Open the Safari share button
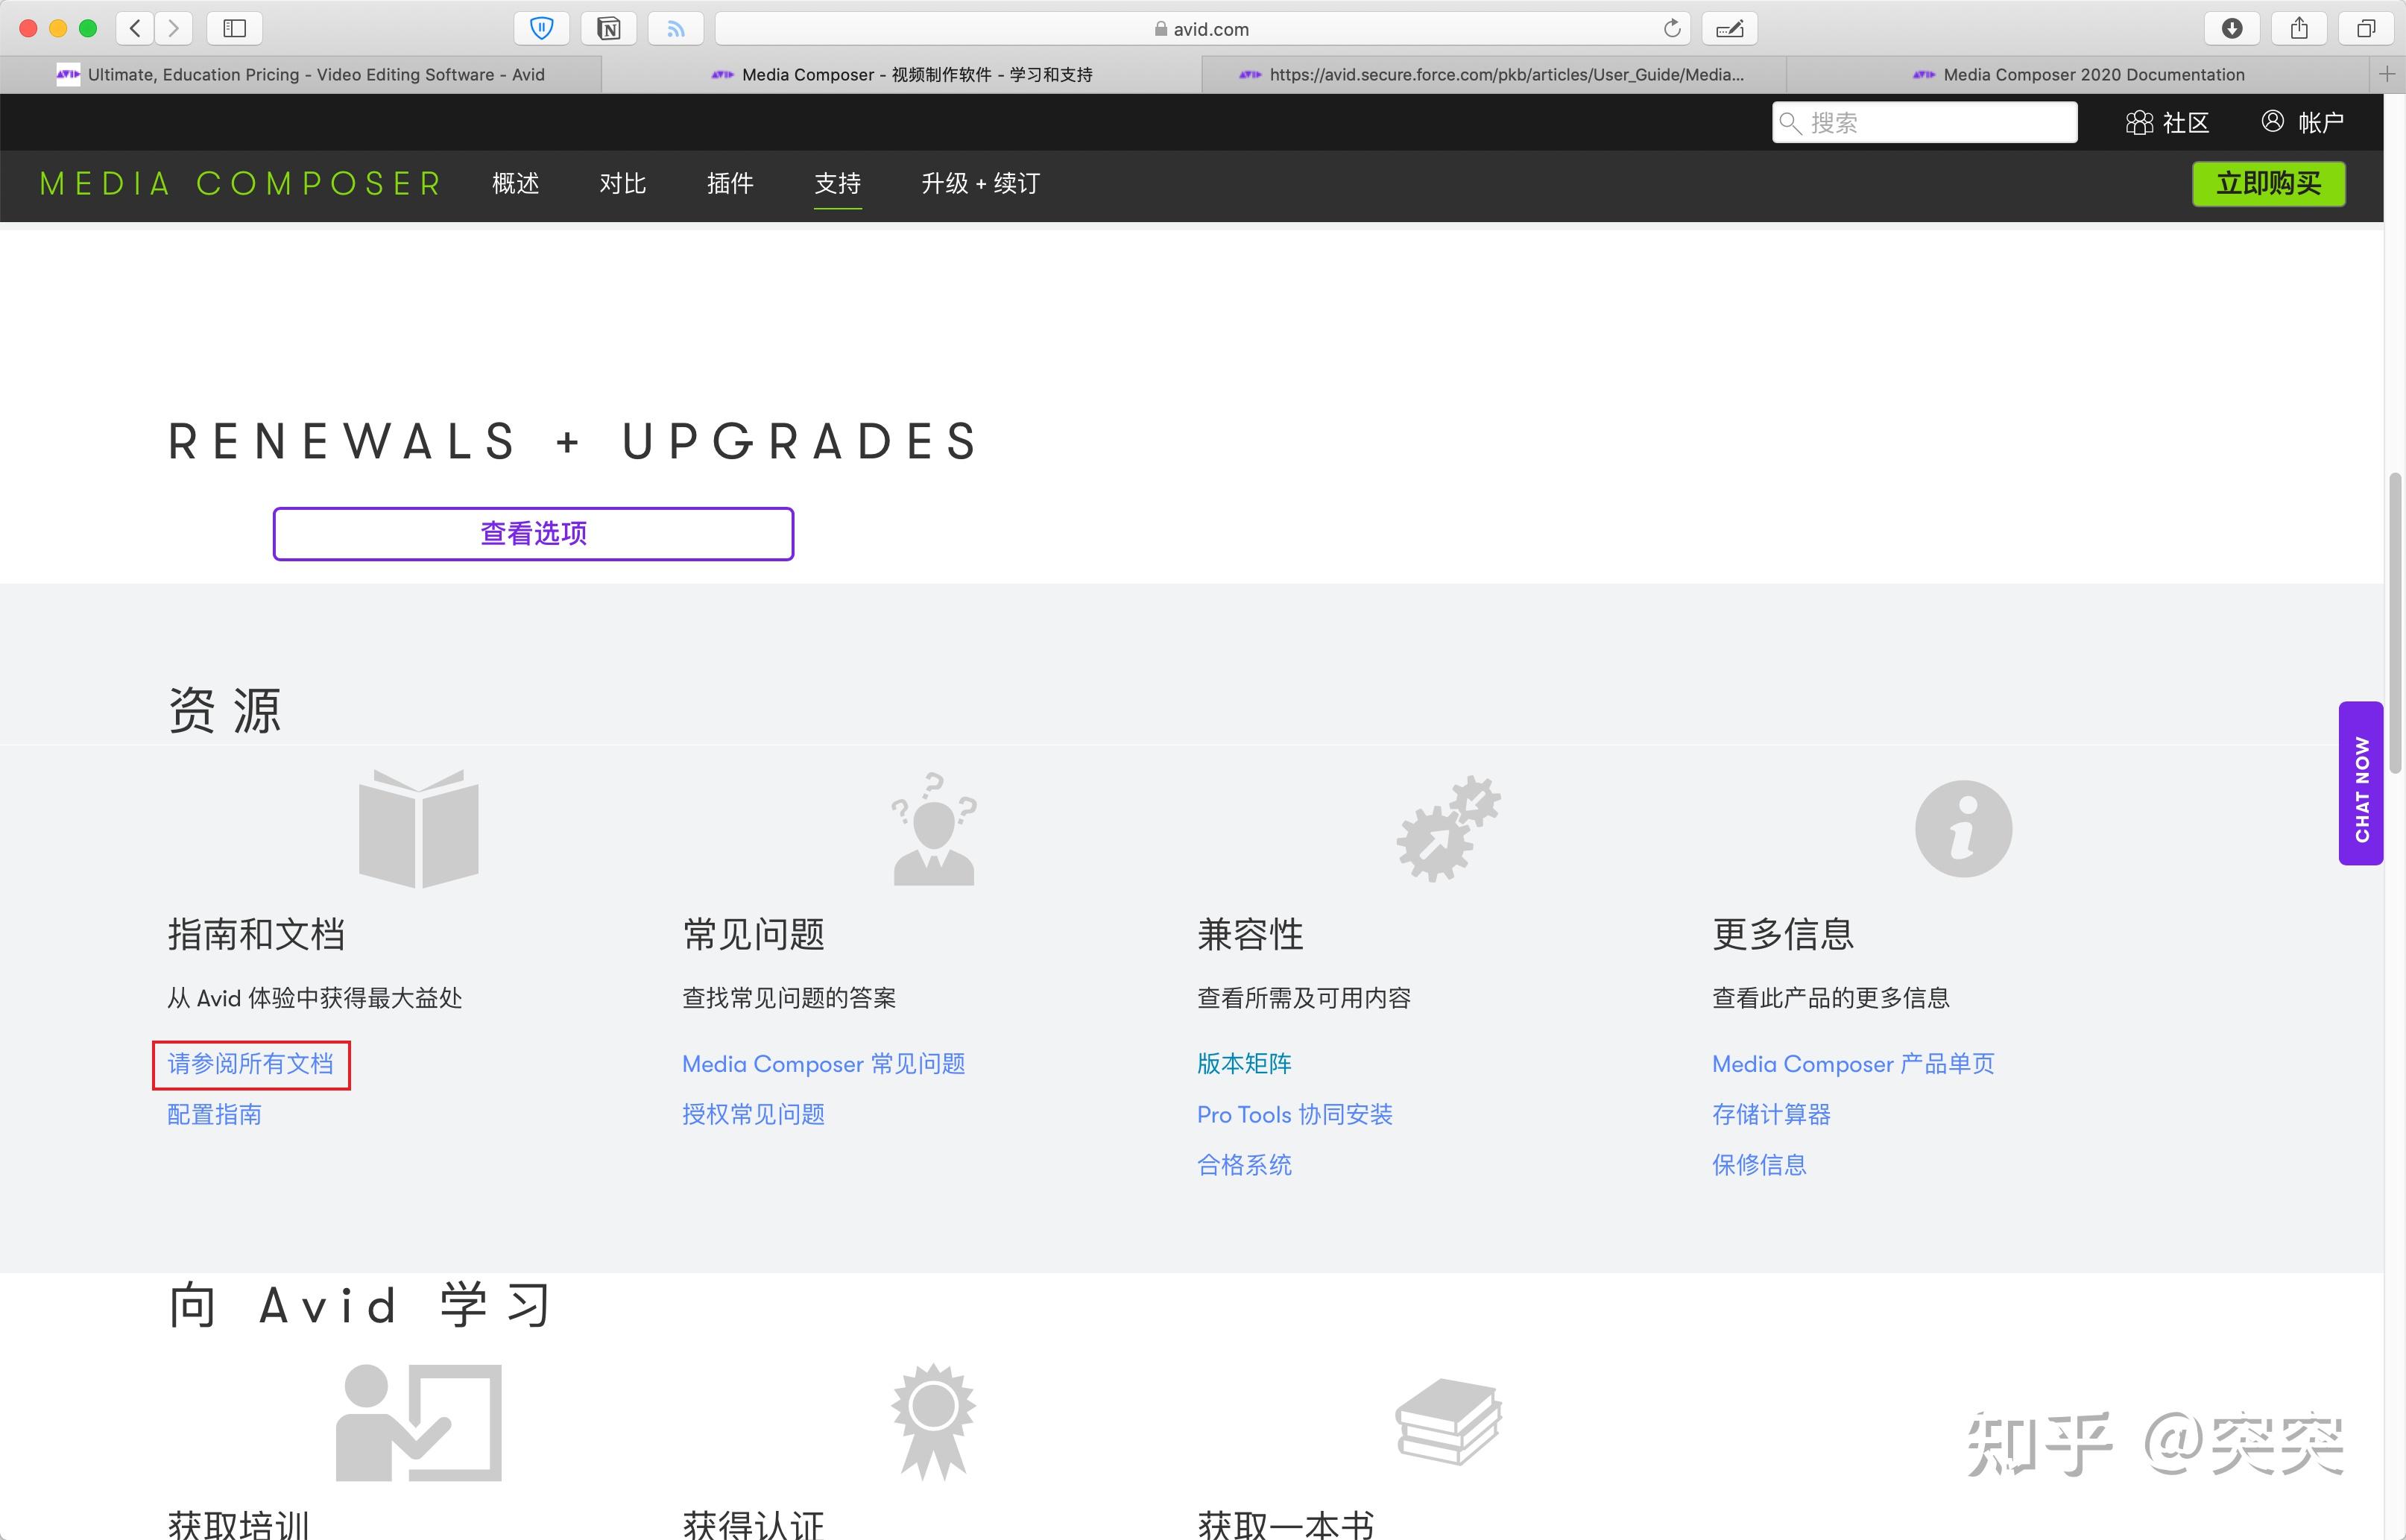 (x=2299, y=28)
